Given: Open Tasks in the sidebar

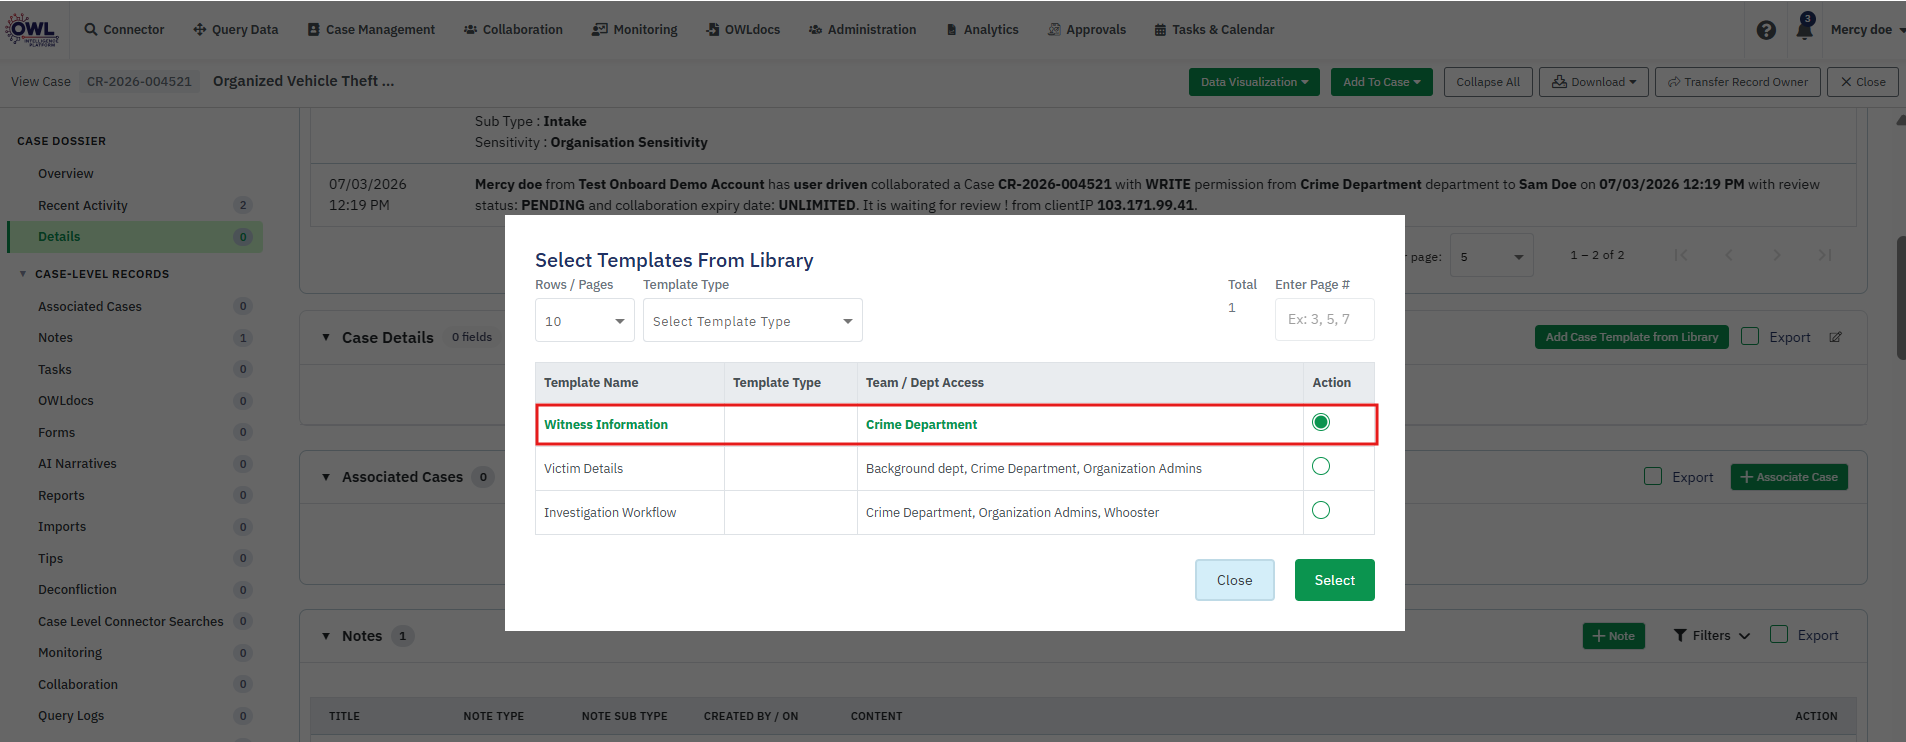Looking at the screenshot, I should click(55, 370).
